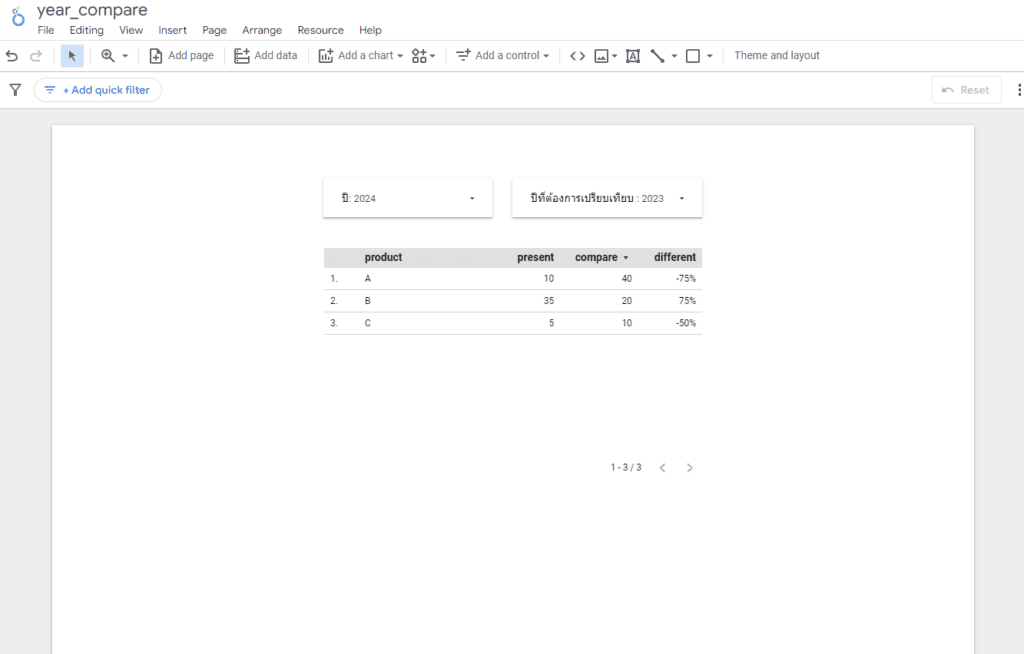
Task: Open the 2023 comparison year dropdown
Action: 607,198
